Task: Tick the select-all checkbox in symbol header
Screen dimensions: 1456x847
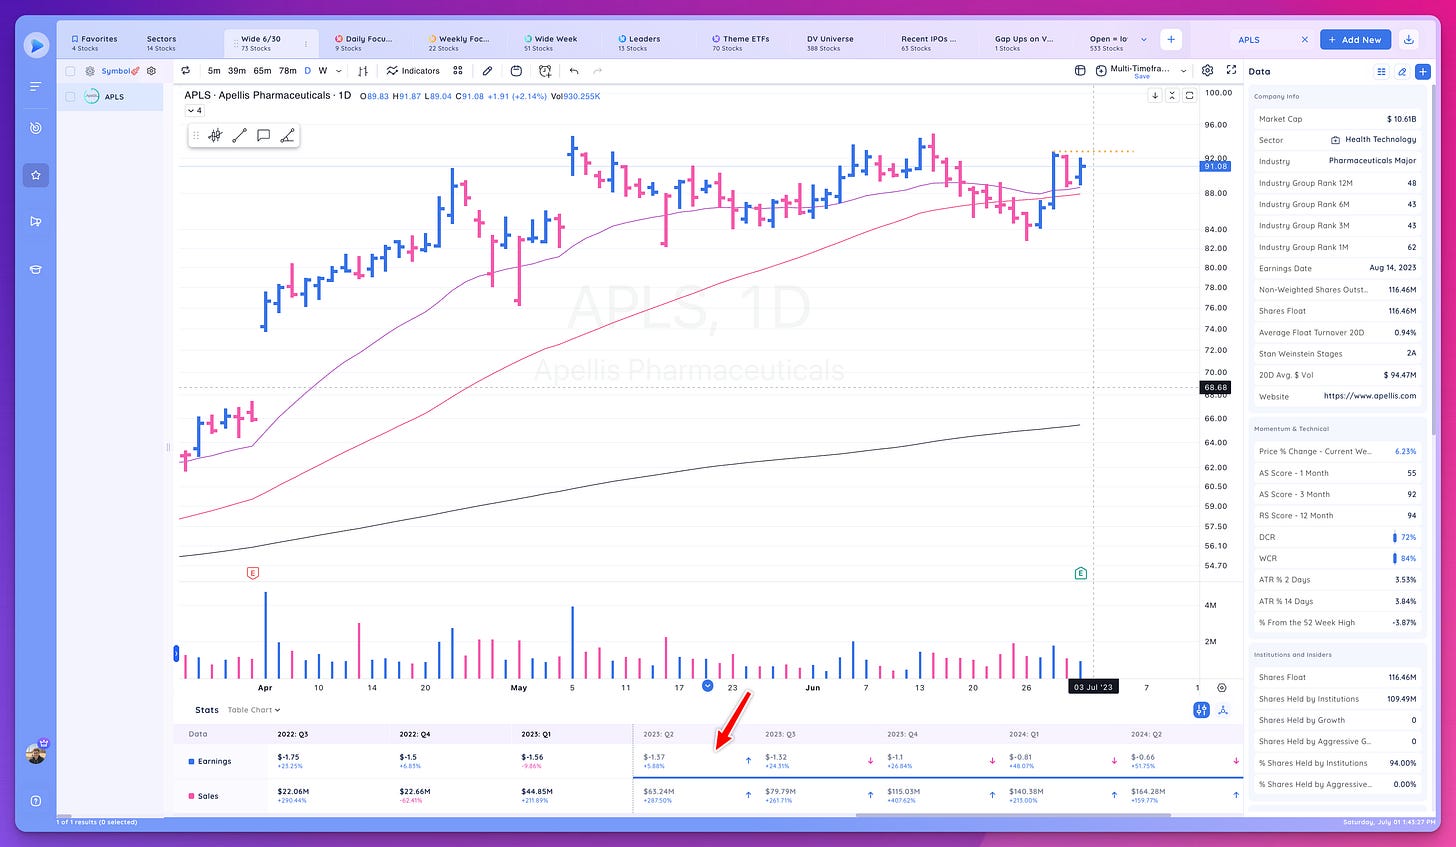Action: tap(70, 71)
